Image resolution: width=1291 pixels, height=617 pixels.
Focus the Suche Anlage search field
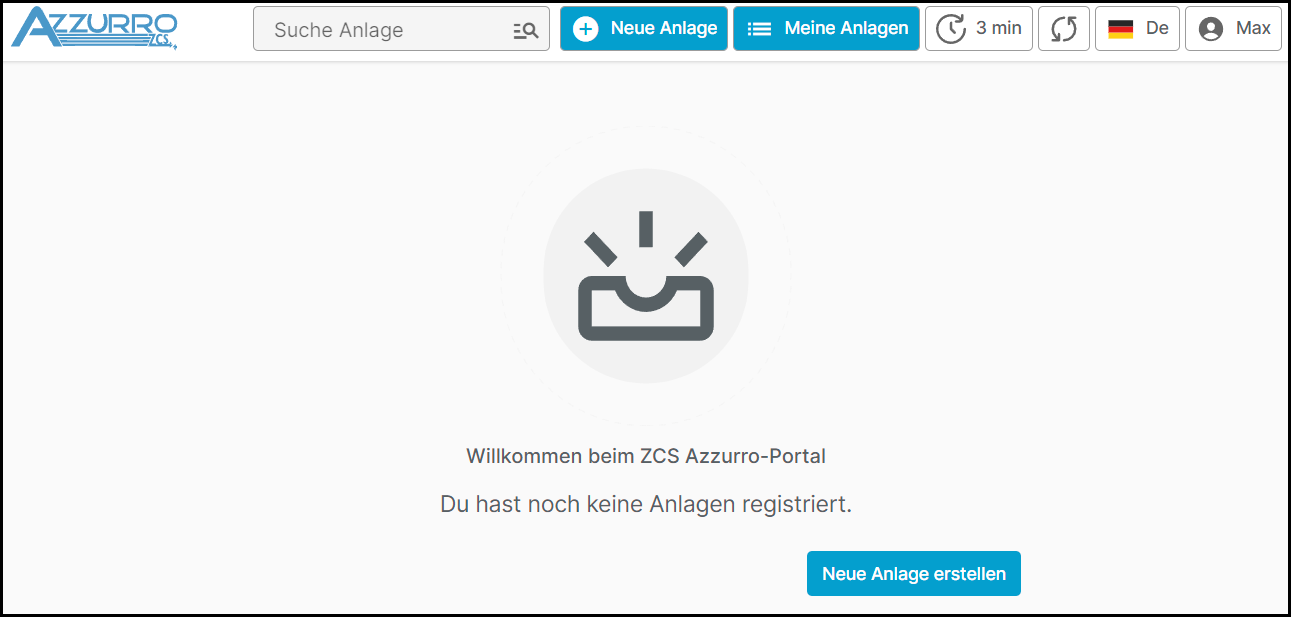(401, 29)
